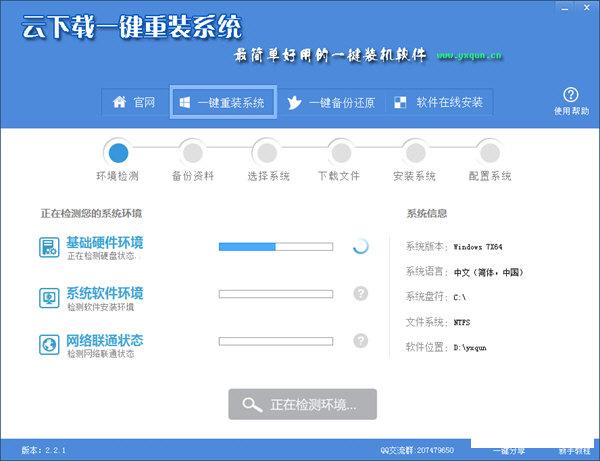Screen dimensions: 600x461
Task: Click the 基础硬件环境 progress bar
Action: pos(276,246)
